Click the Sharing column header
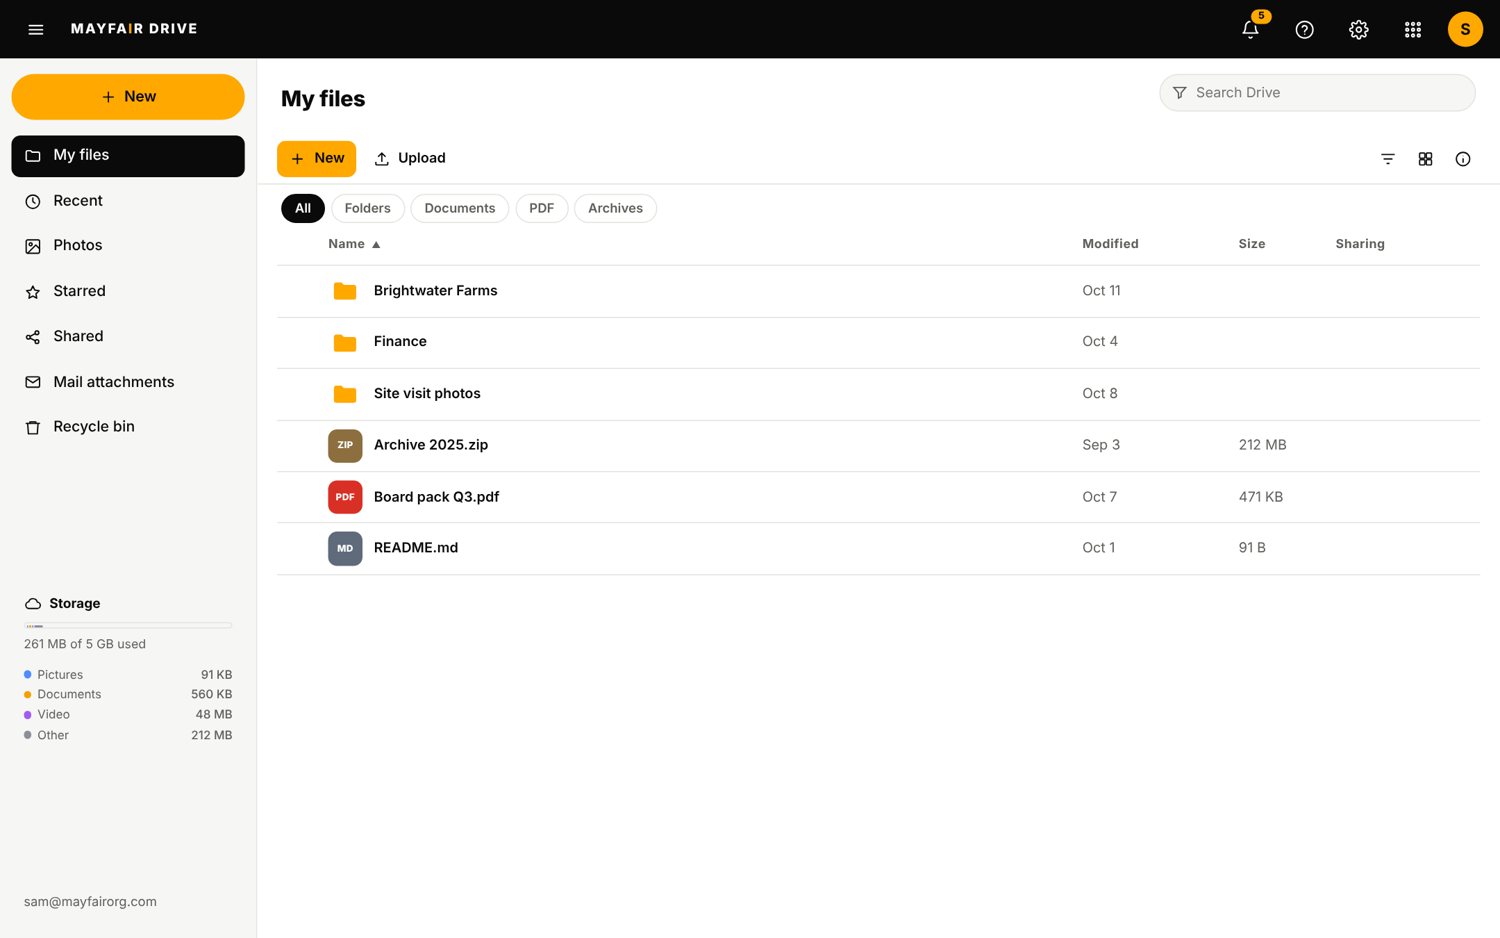Viewport: 1500px width, 938px height. pos(1360,244)
